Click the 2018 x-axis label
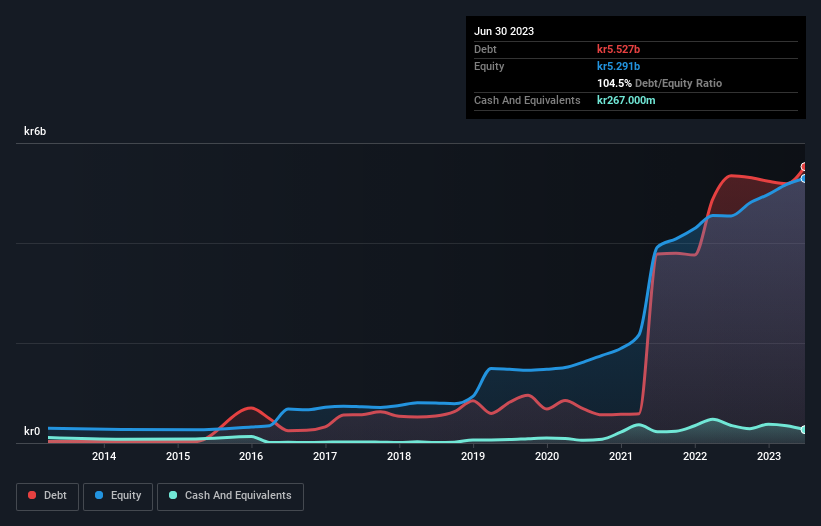Image resolution: width=821 pixels, height=526 pixels. pos(399,456)
